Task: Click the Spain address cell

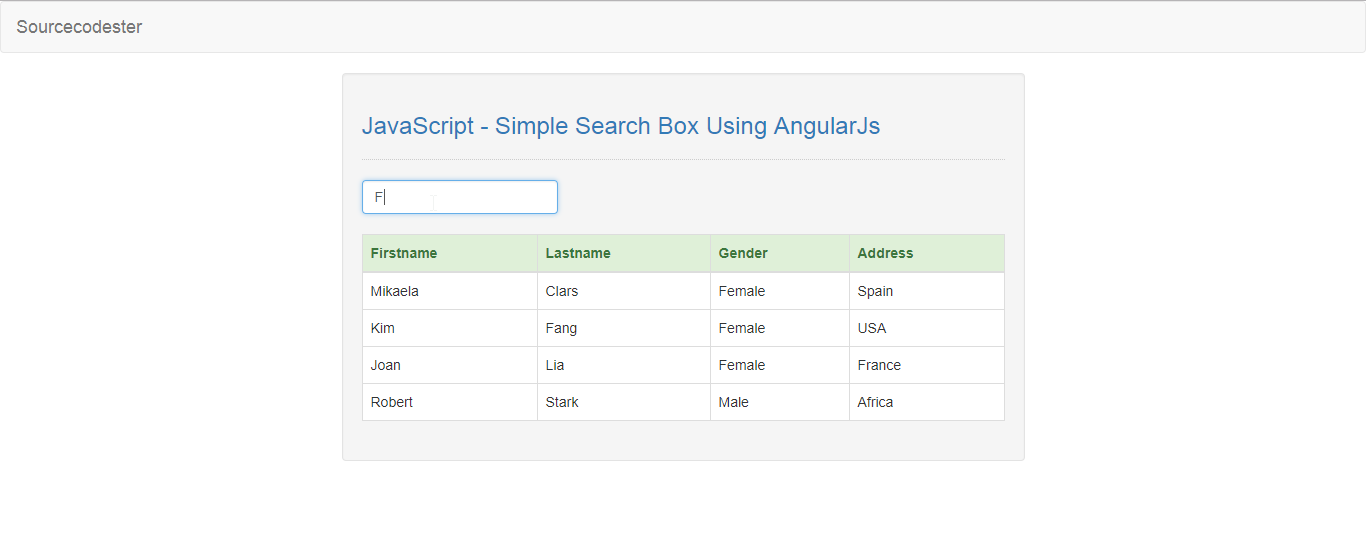Action: coord(927,291)
